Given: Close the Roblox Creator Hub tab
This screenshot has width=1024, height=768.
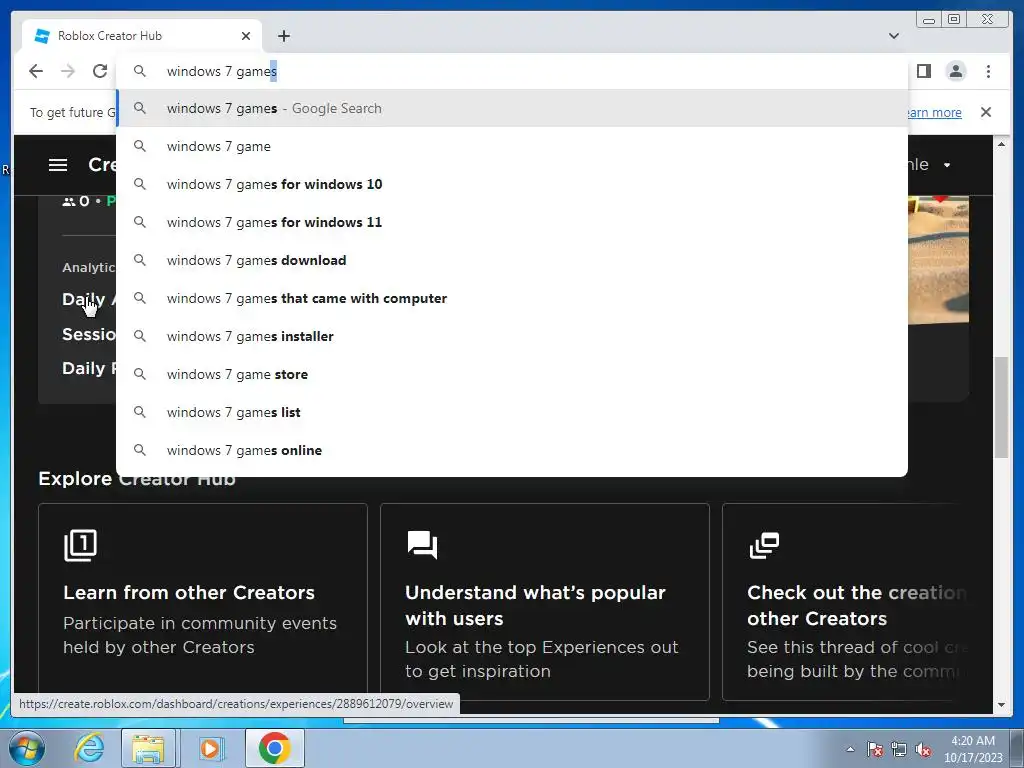Looking at the screenshot, I should point(246,36).
